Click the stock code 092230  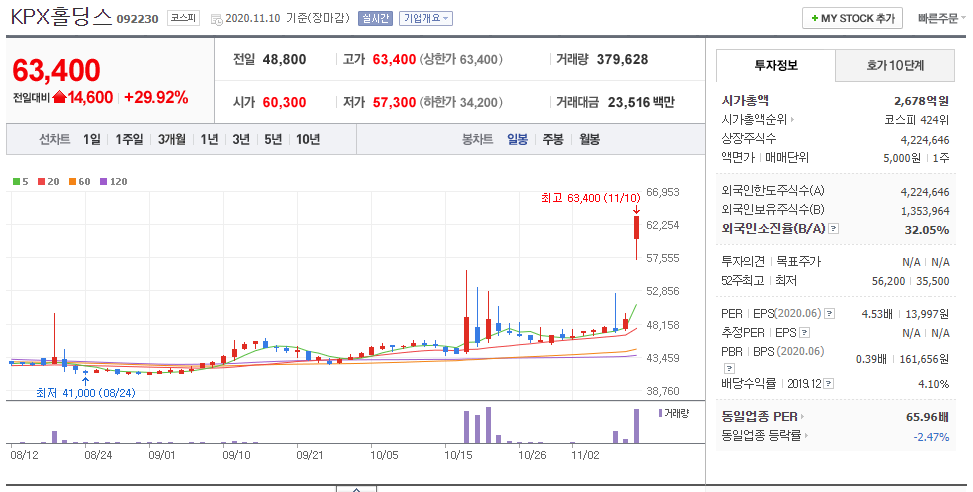138,19
